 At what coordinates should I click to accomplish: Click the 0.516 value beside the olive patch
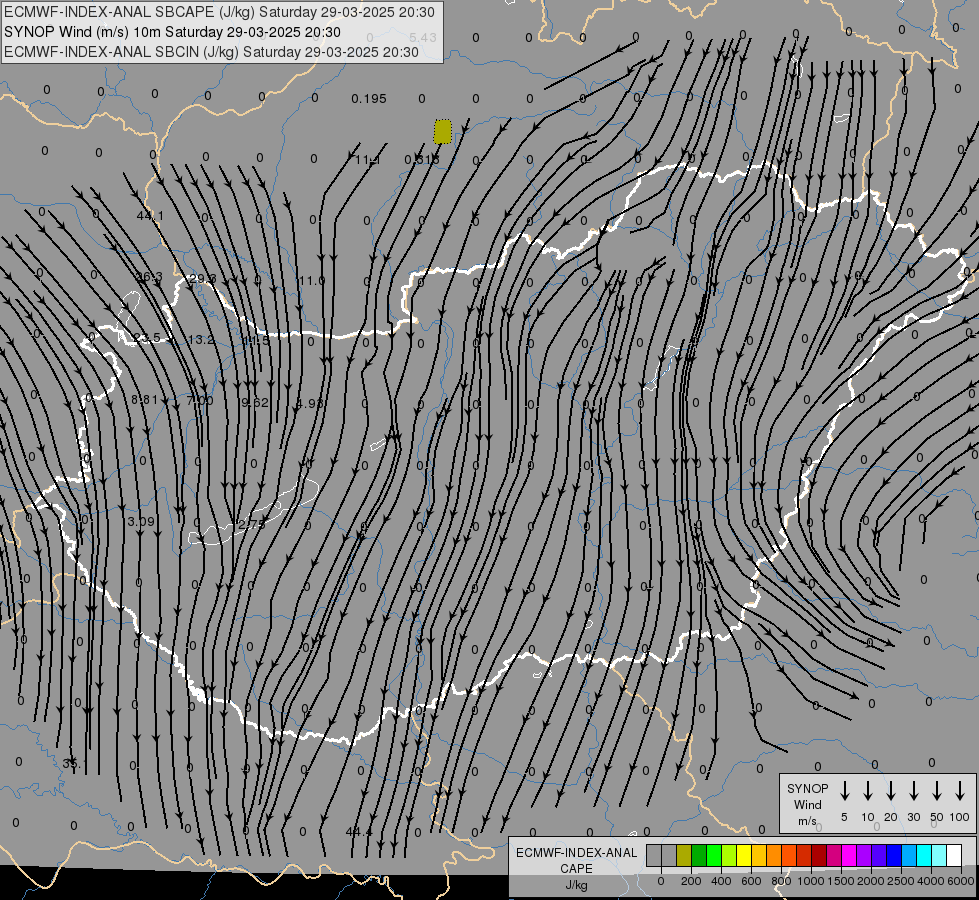[x=422, y=160]
